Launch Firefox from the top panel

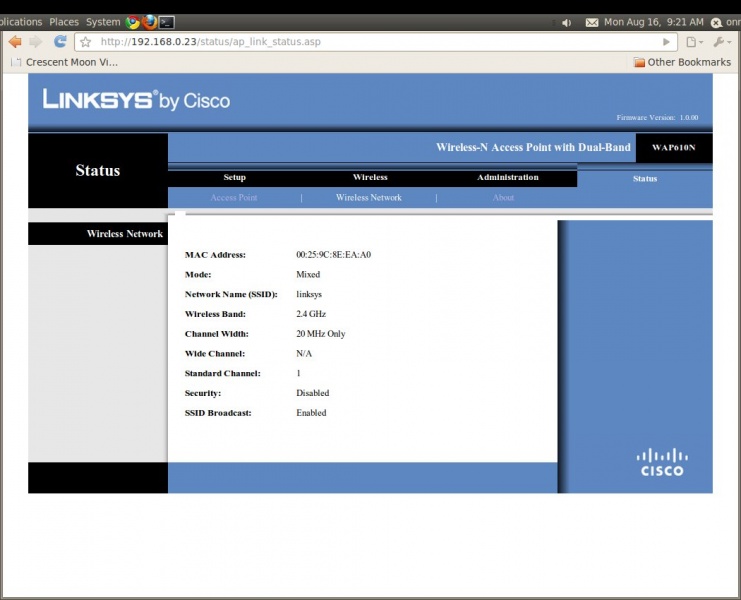[150, 21]
